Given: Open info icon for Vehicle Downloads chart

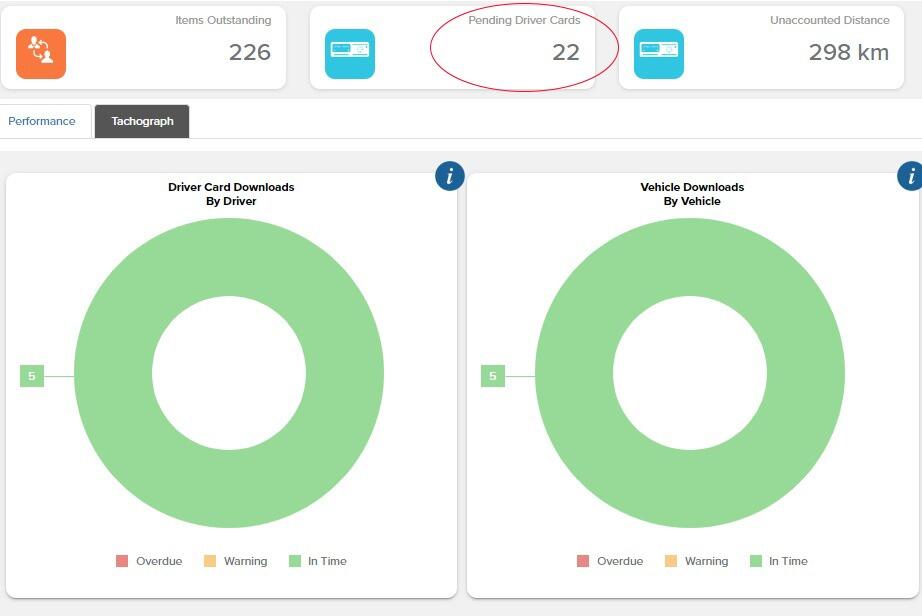Looking at the screenshot, I should click(910, 176).
